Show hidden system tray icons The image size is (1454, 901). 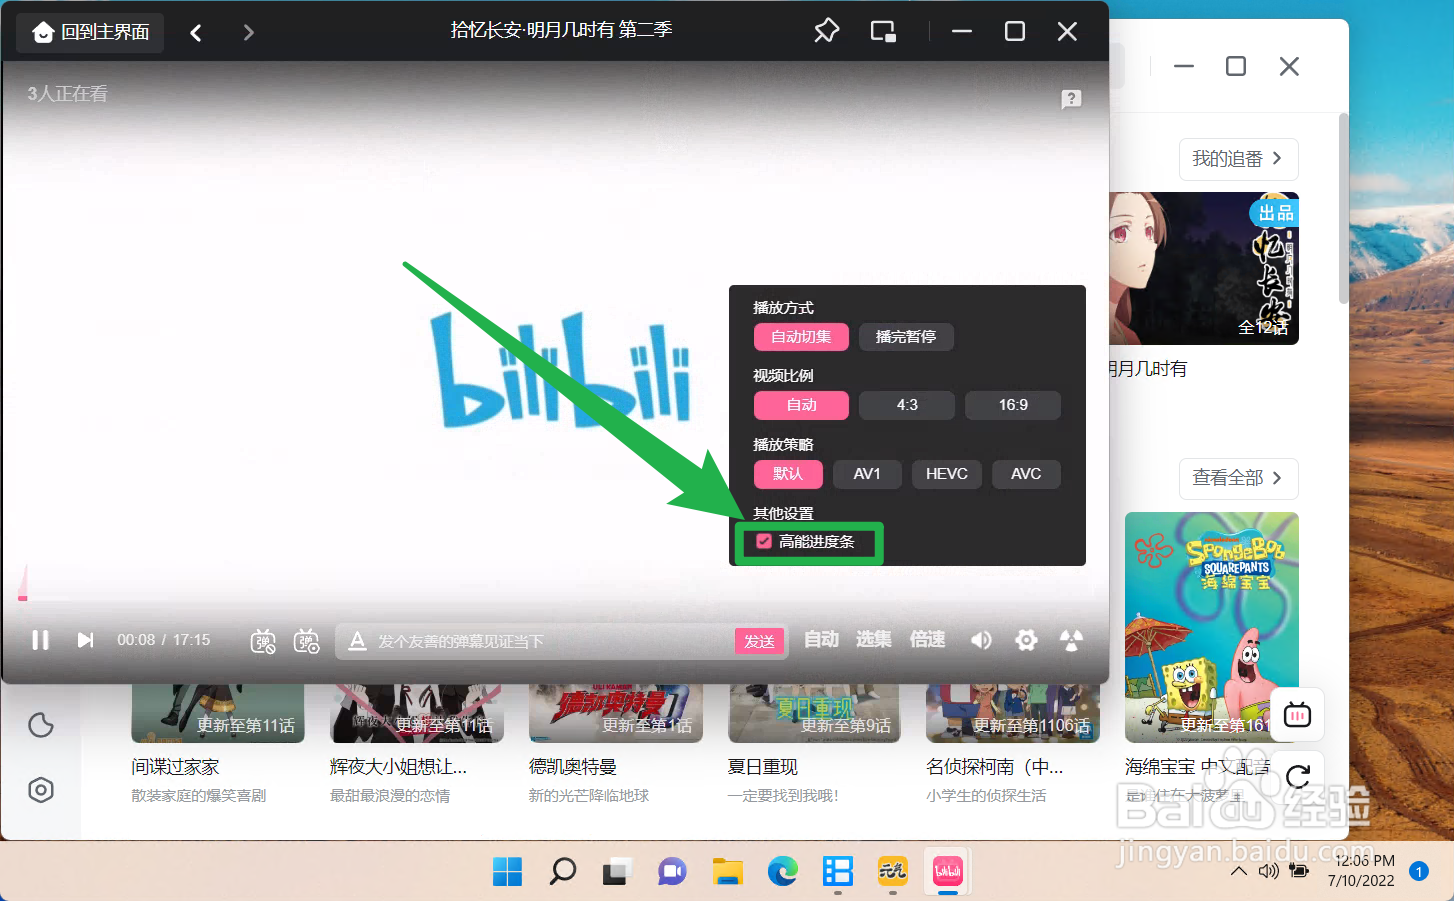[1238, 871]
